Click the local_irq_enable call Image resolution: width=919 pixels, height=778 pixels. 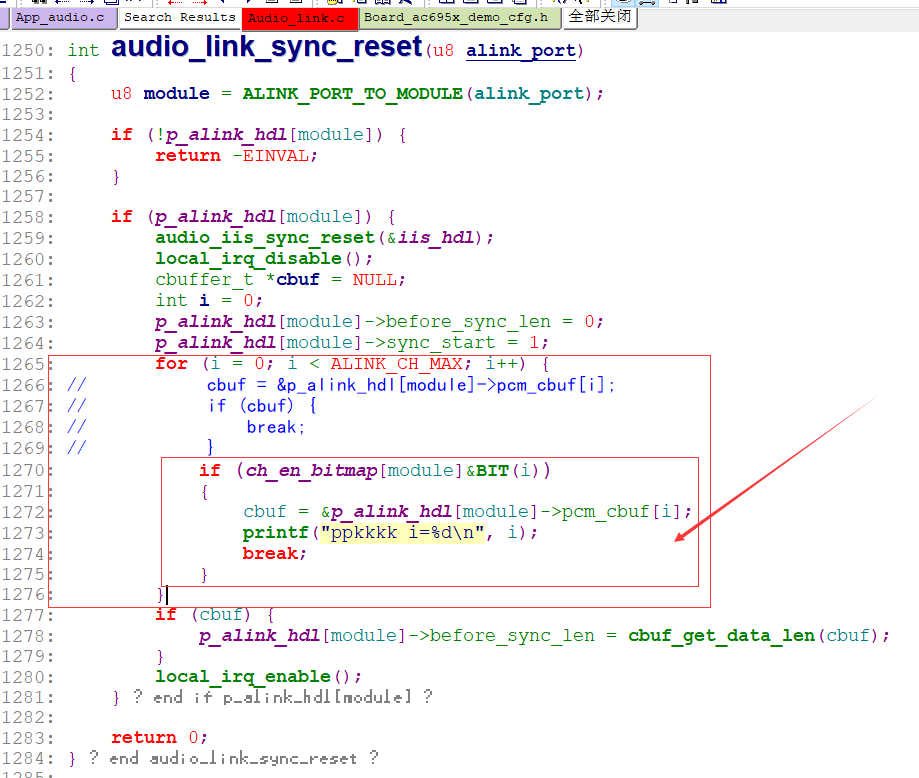point(243,677)
